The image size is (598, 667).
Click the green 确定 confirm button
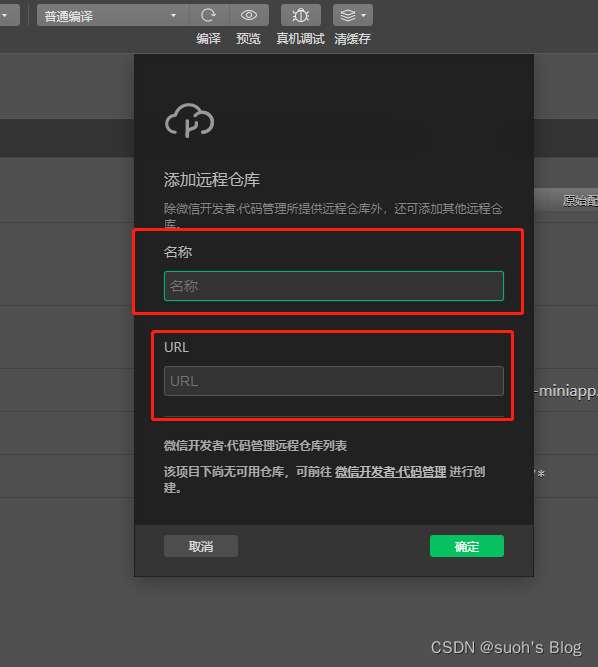click(467, 546)
